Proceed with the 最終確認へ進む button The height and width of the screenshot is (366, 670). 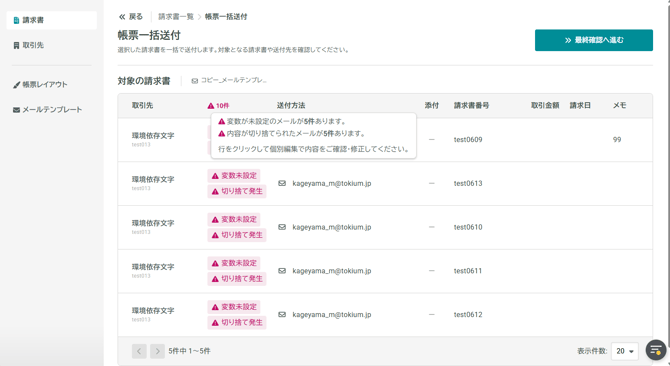click(x=594, y=40)
